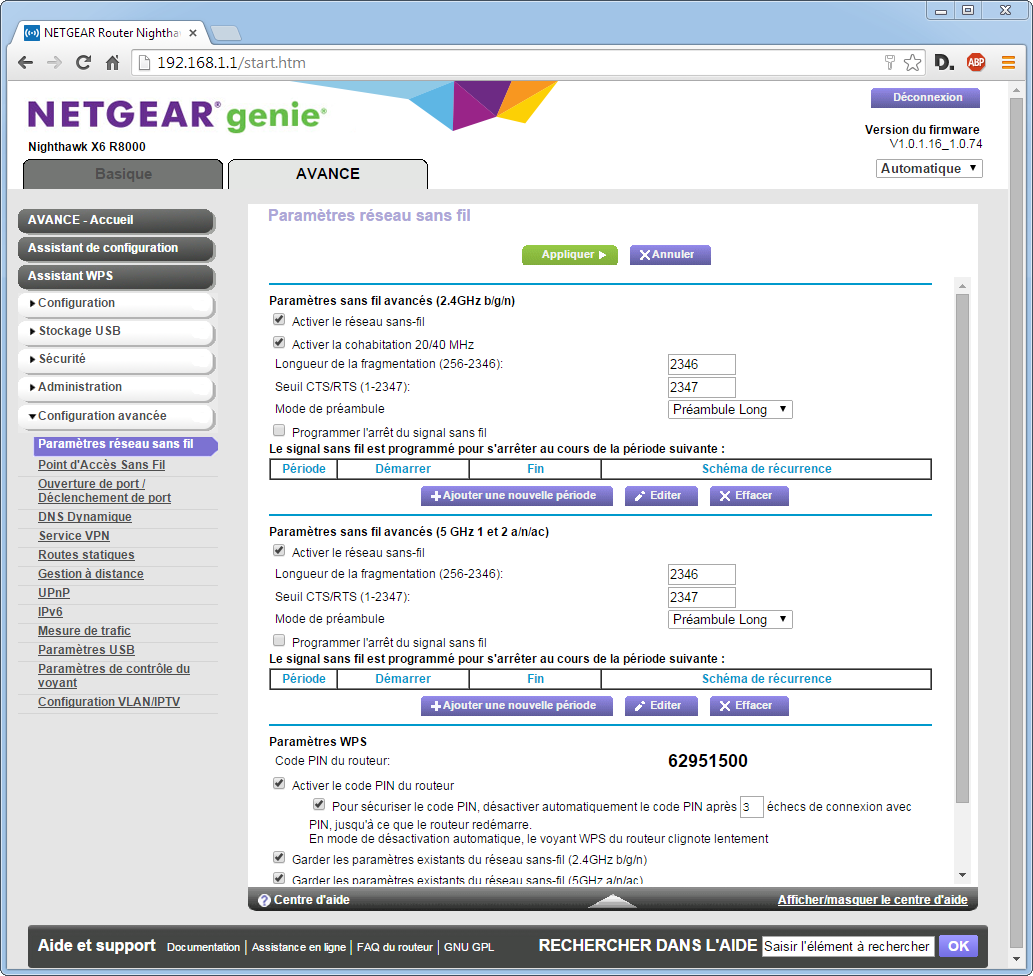
Task: Click the settings panel vertical scrollbar
Action: click(x=962, y=548)
